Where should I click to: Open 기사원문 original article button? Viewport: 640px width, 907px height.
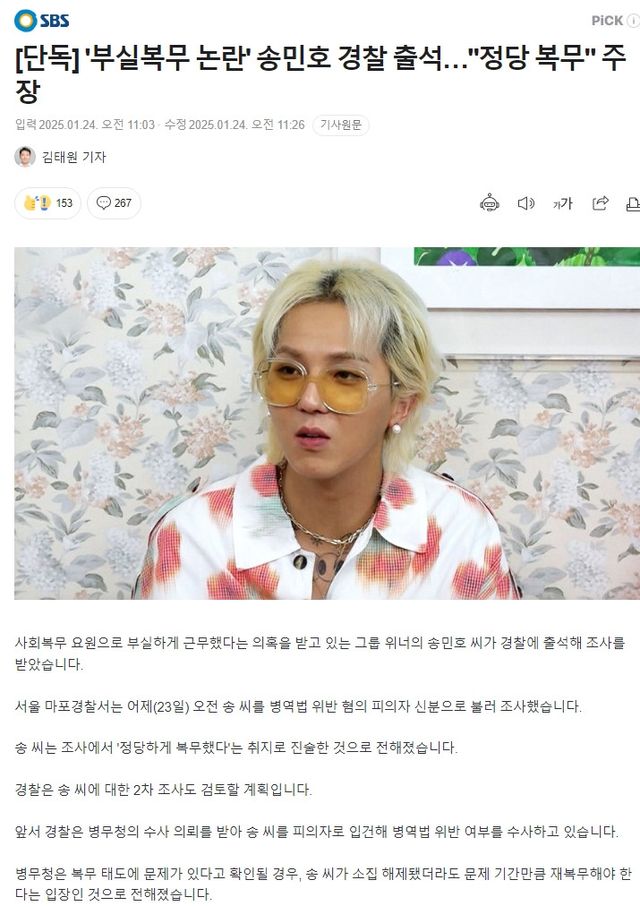click(x=341, y=125)
